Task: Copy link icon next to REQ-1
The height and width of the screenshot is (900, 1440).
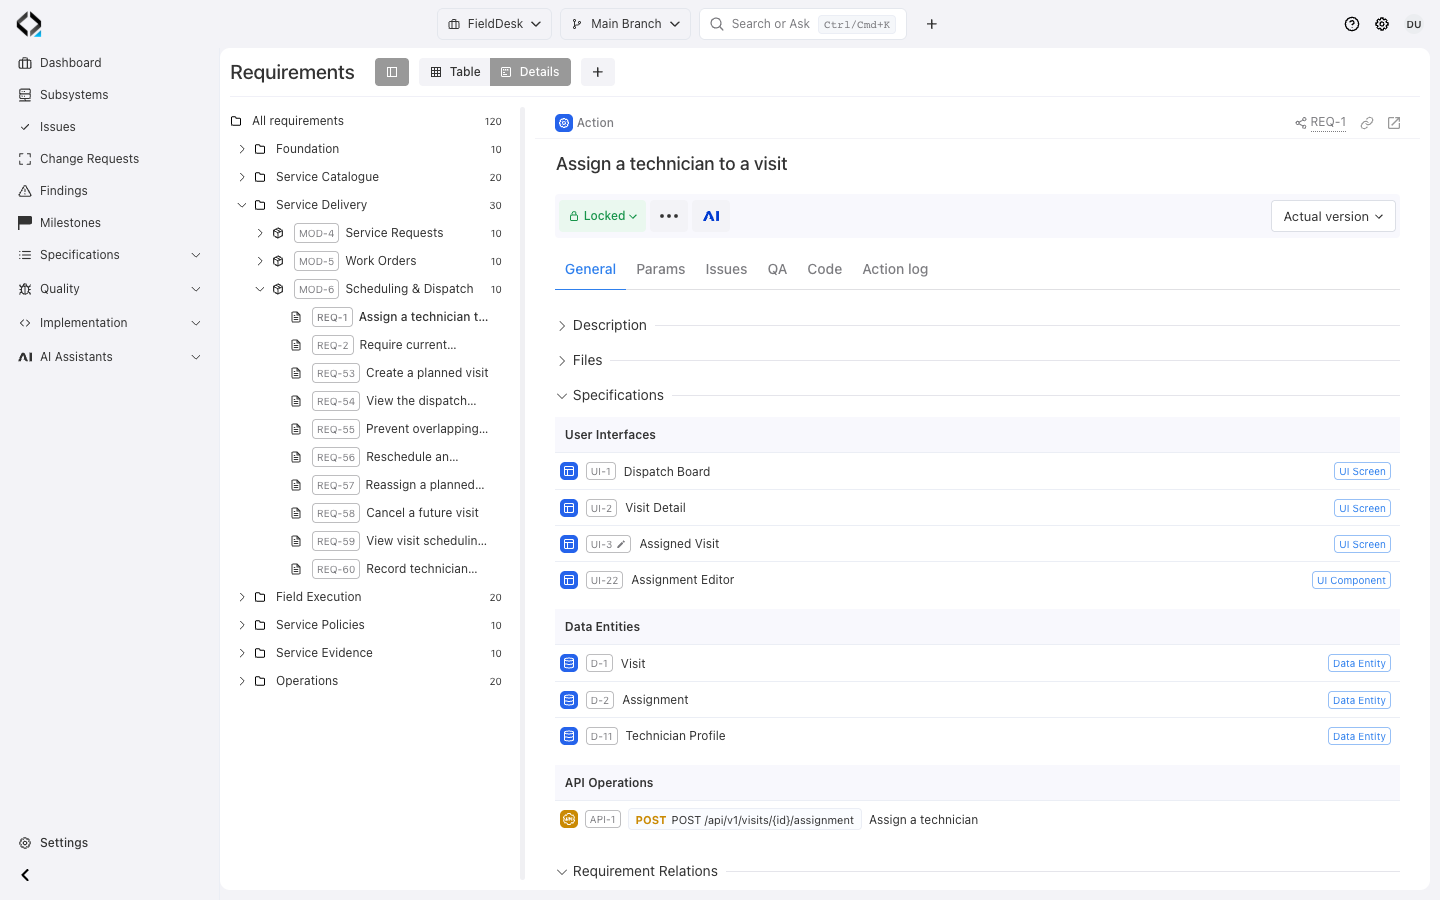Action: tap(1367, 123)
